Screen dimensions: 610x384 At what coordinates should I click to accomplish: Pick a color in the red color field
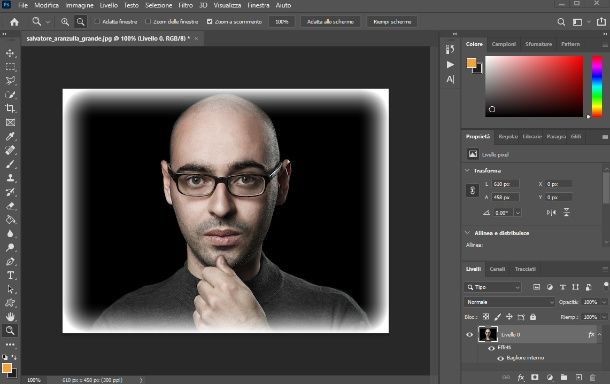coord(534,86)
